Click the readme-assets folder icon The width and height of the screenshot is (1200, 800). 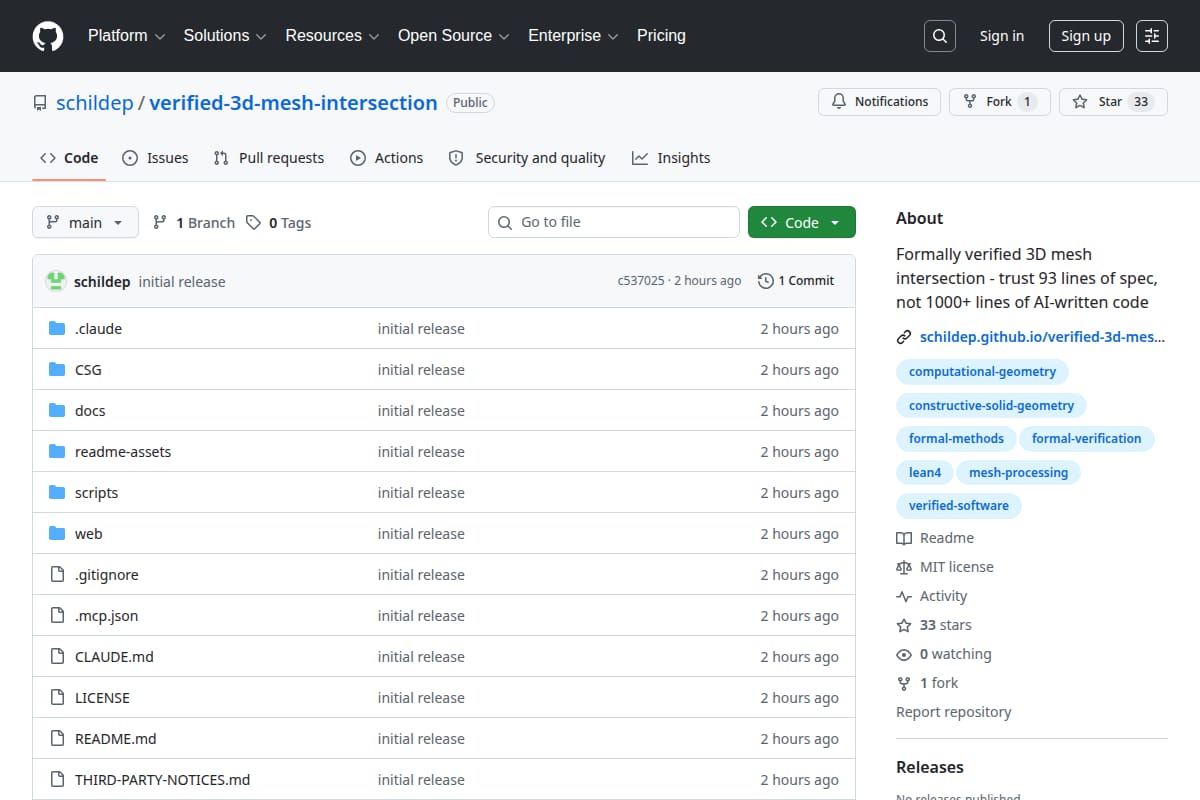[57, 452]
